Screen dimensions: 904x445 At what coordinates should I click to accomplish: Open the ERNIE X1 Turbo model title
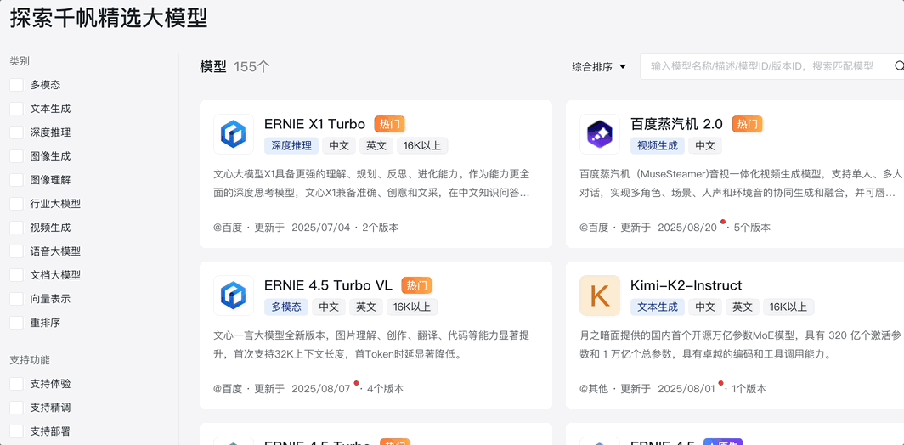click(315, 124)
